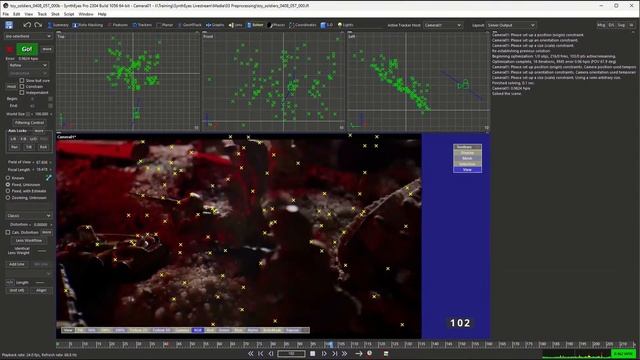Open the Refine solving mode dropdown

tap(28, 65)
